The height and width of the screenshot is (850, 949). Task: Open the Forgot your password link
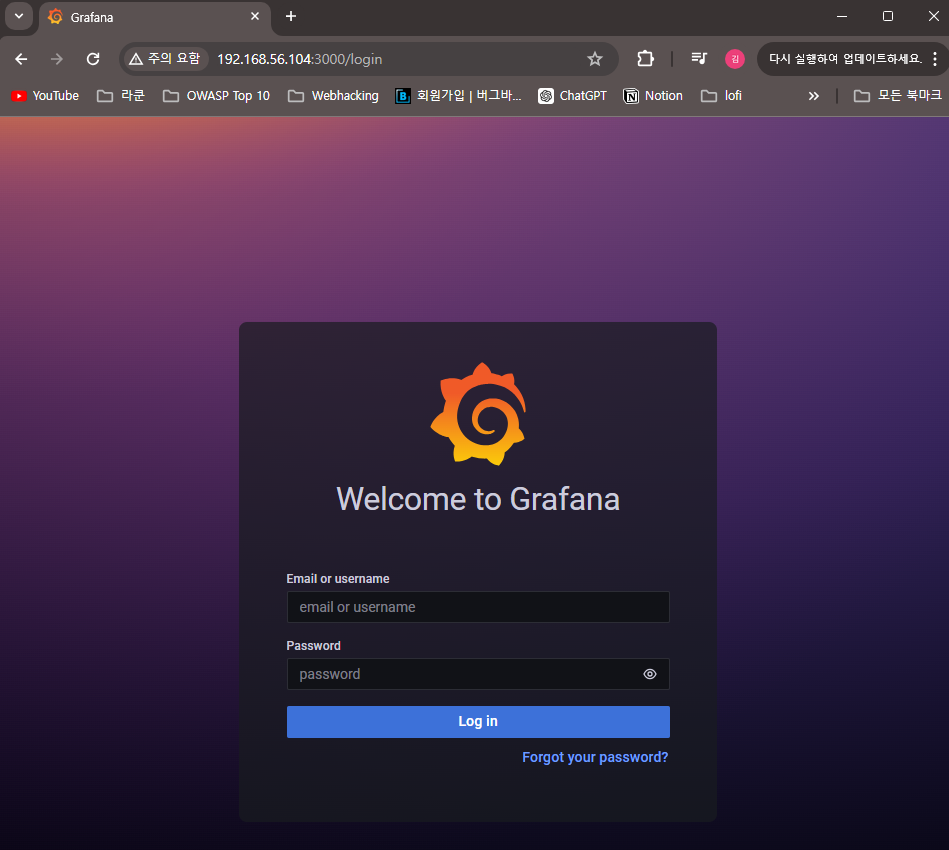click(595, 757)
